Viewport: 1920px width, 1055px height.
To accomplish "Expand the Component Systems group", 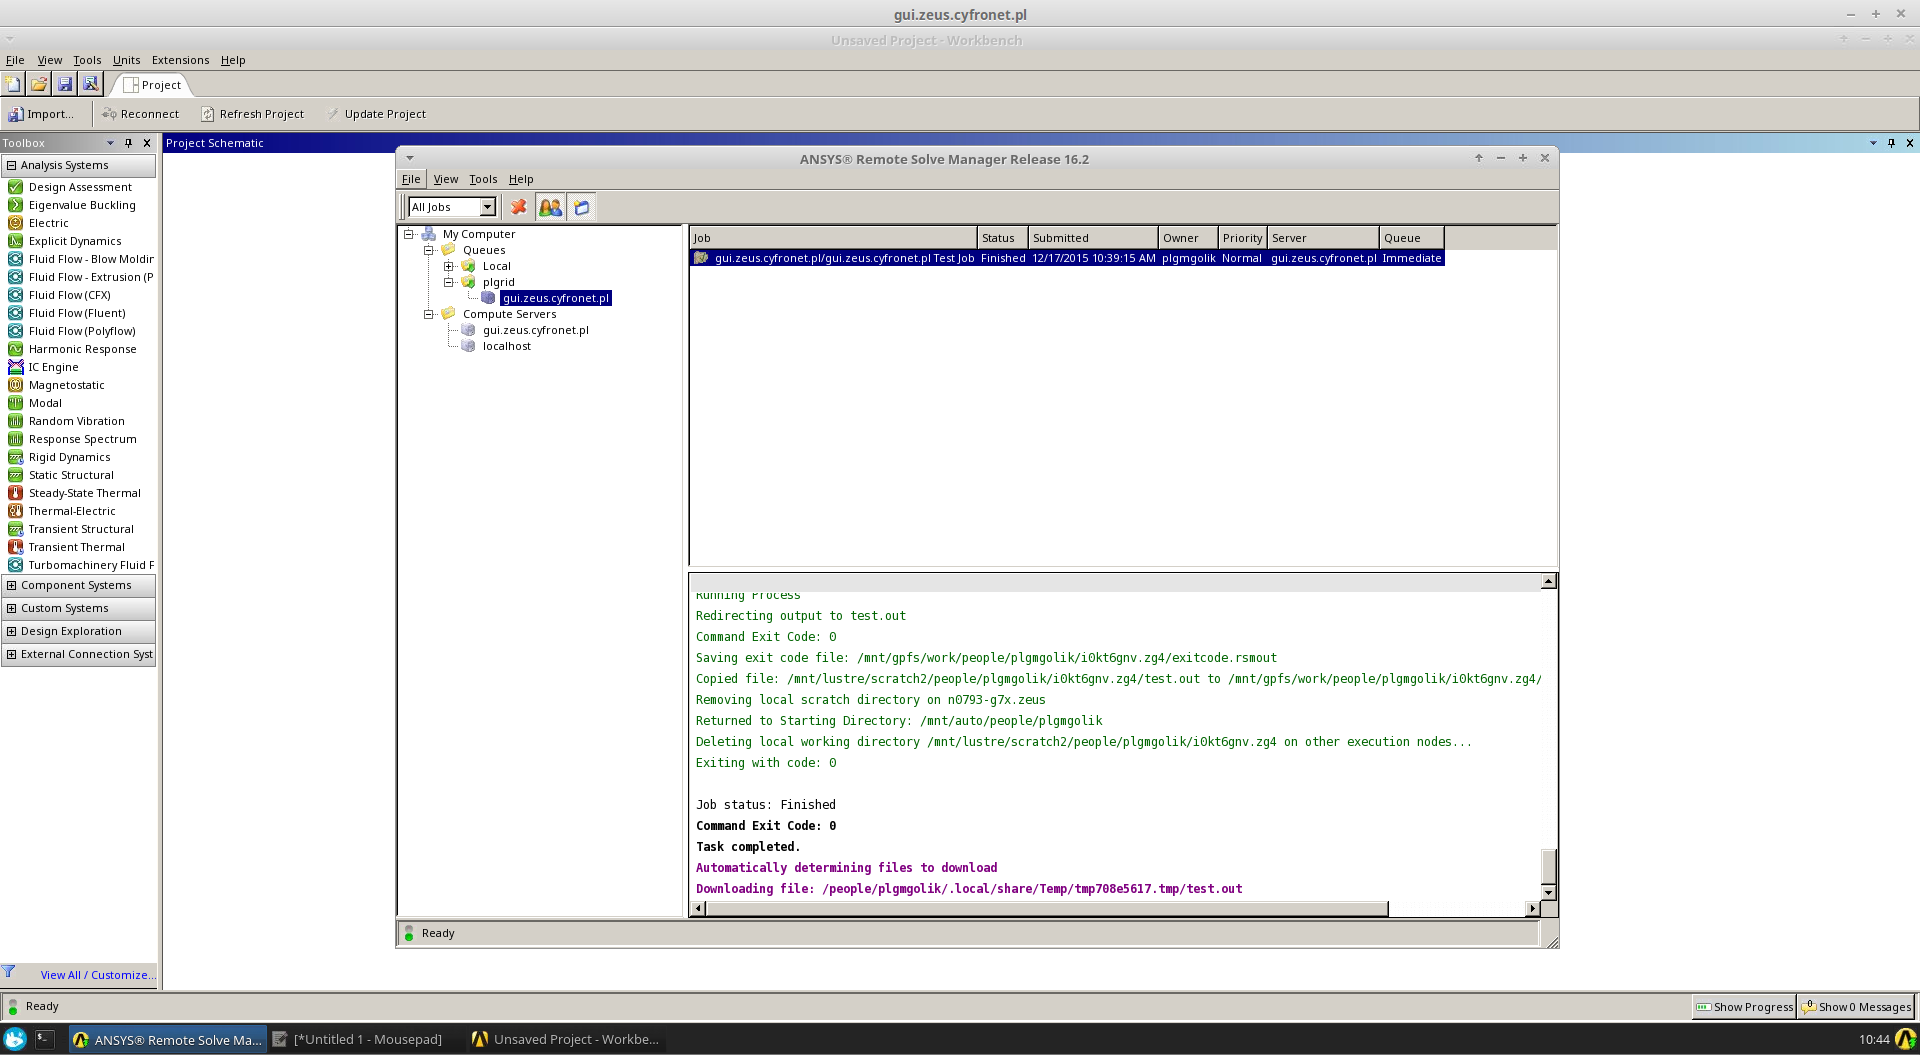I will [x=11, y=585].
